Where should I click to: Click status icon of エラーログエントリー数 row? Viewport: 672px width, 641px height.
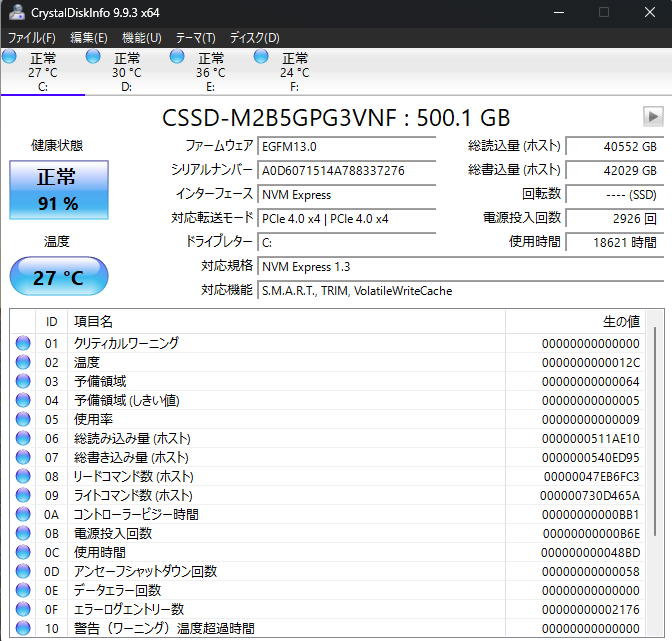[x=23, y=609]
